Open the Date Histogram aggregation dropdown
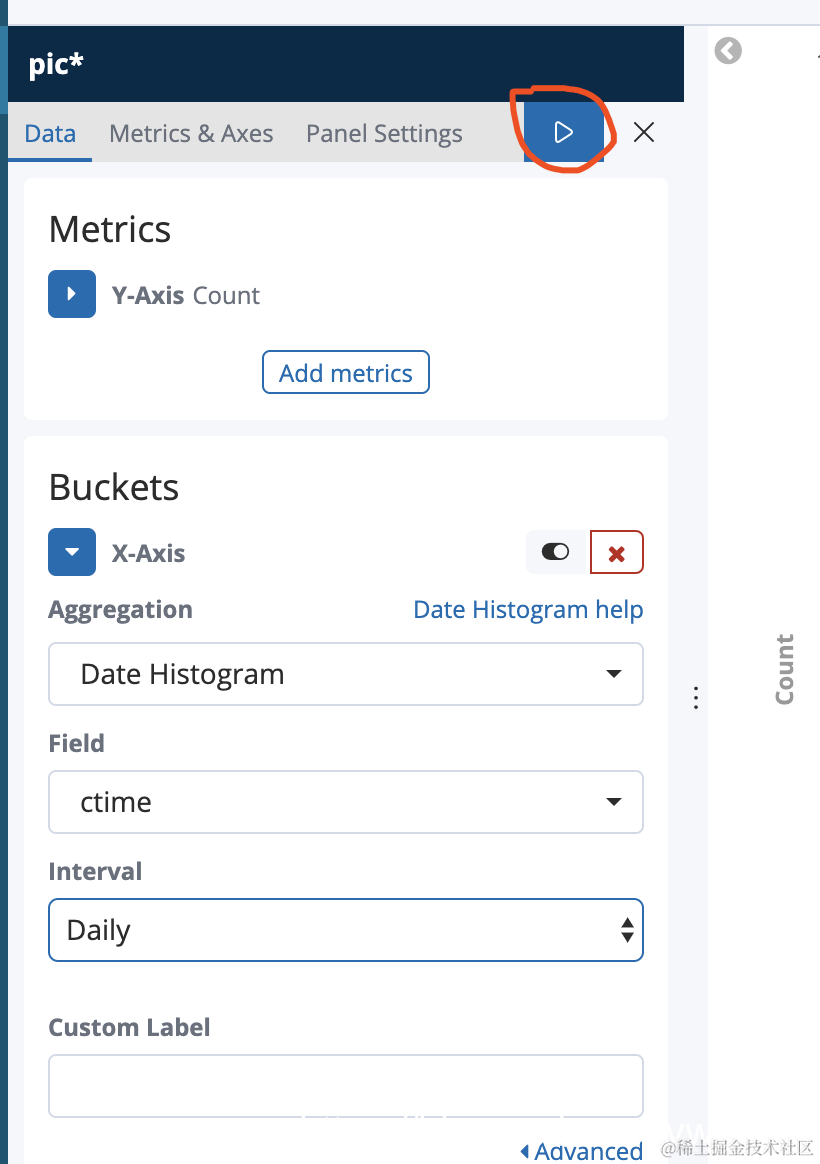This screenshot has height=1164, width=820. (346, 674)
